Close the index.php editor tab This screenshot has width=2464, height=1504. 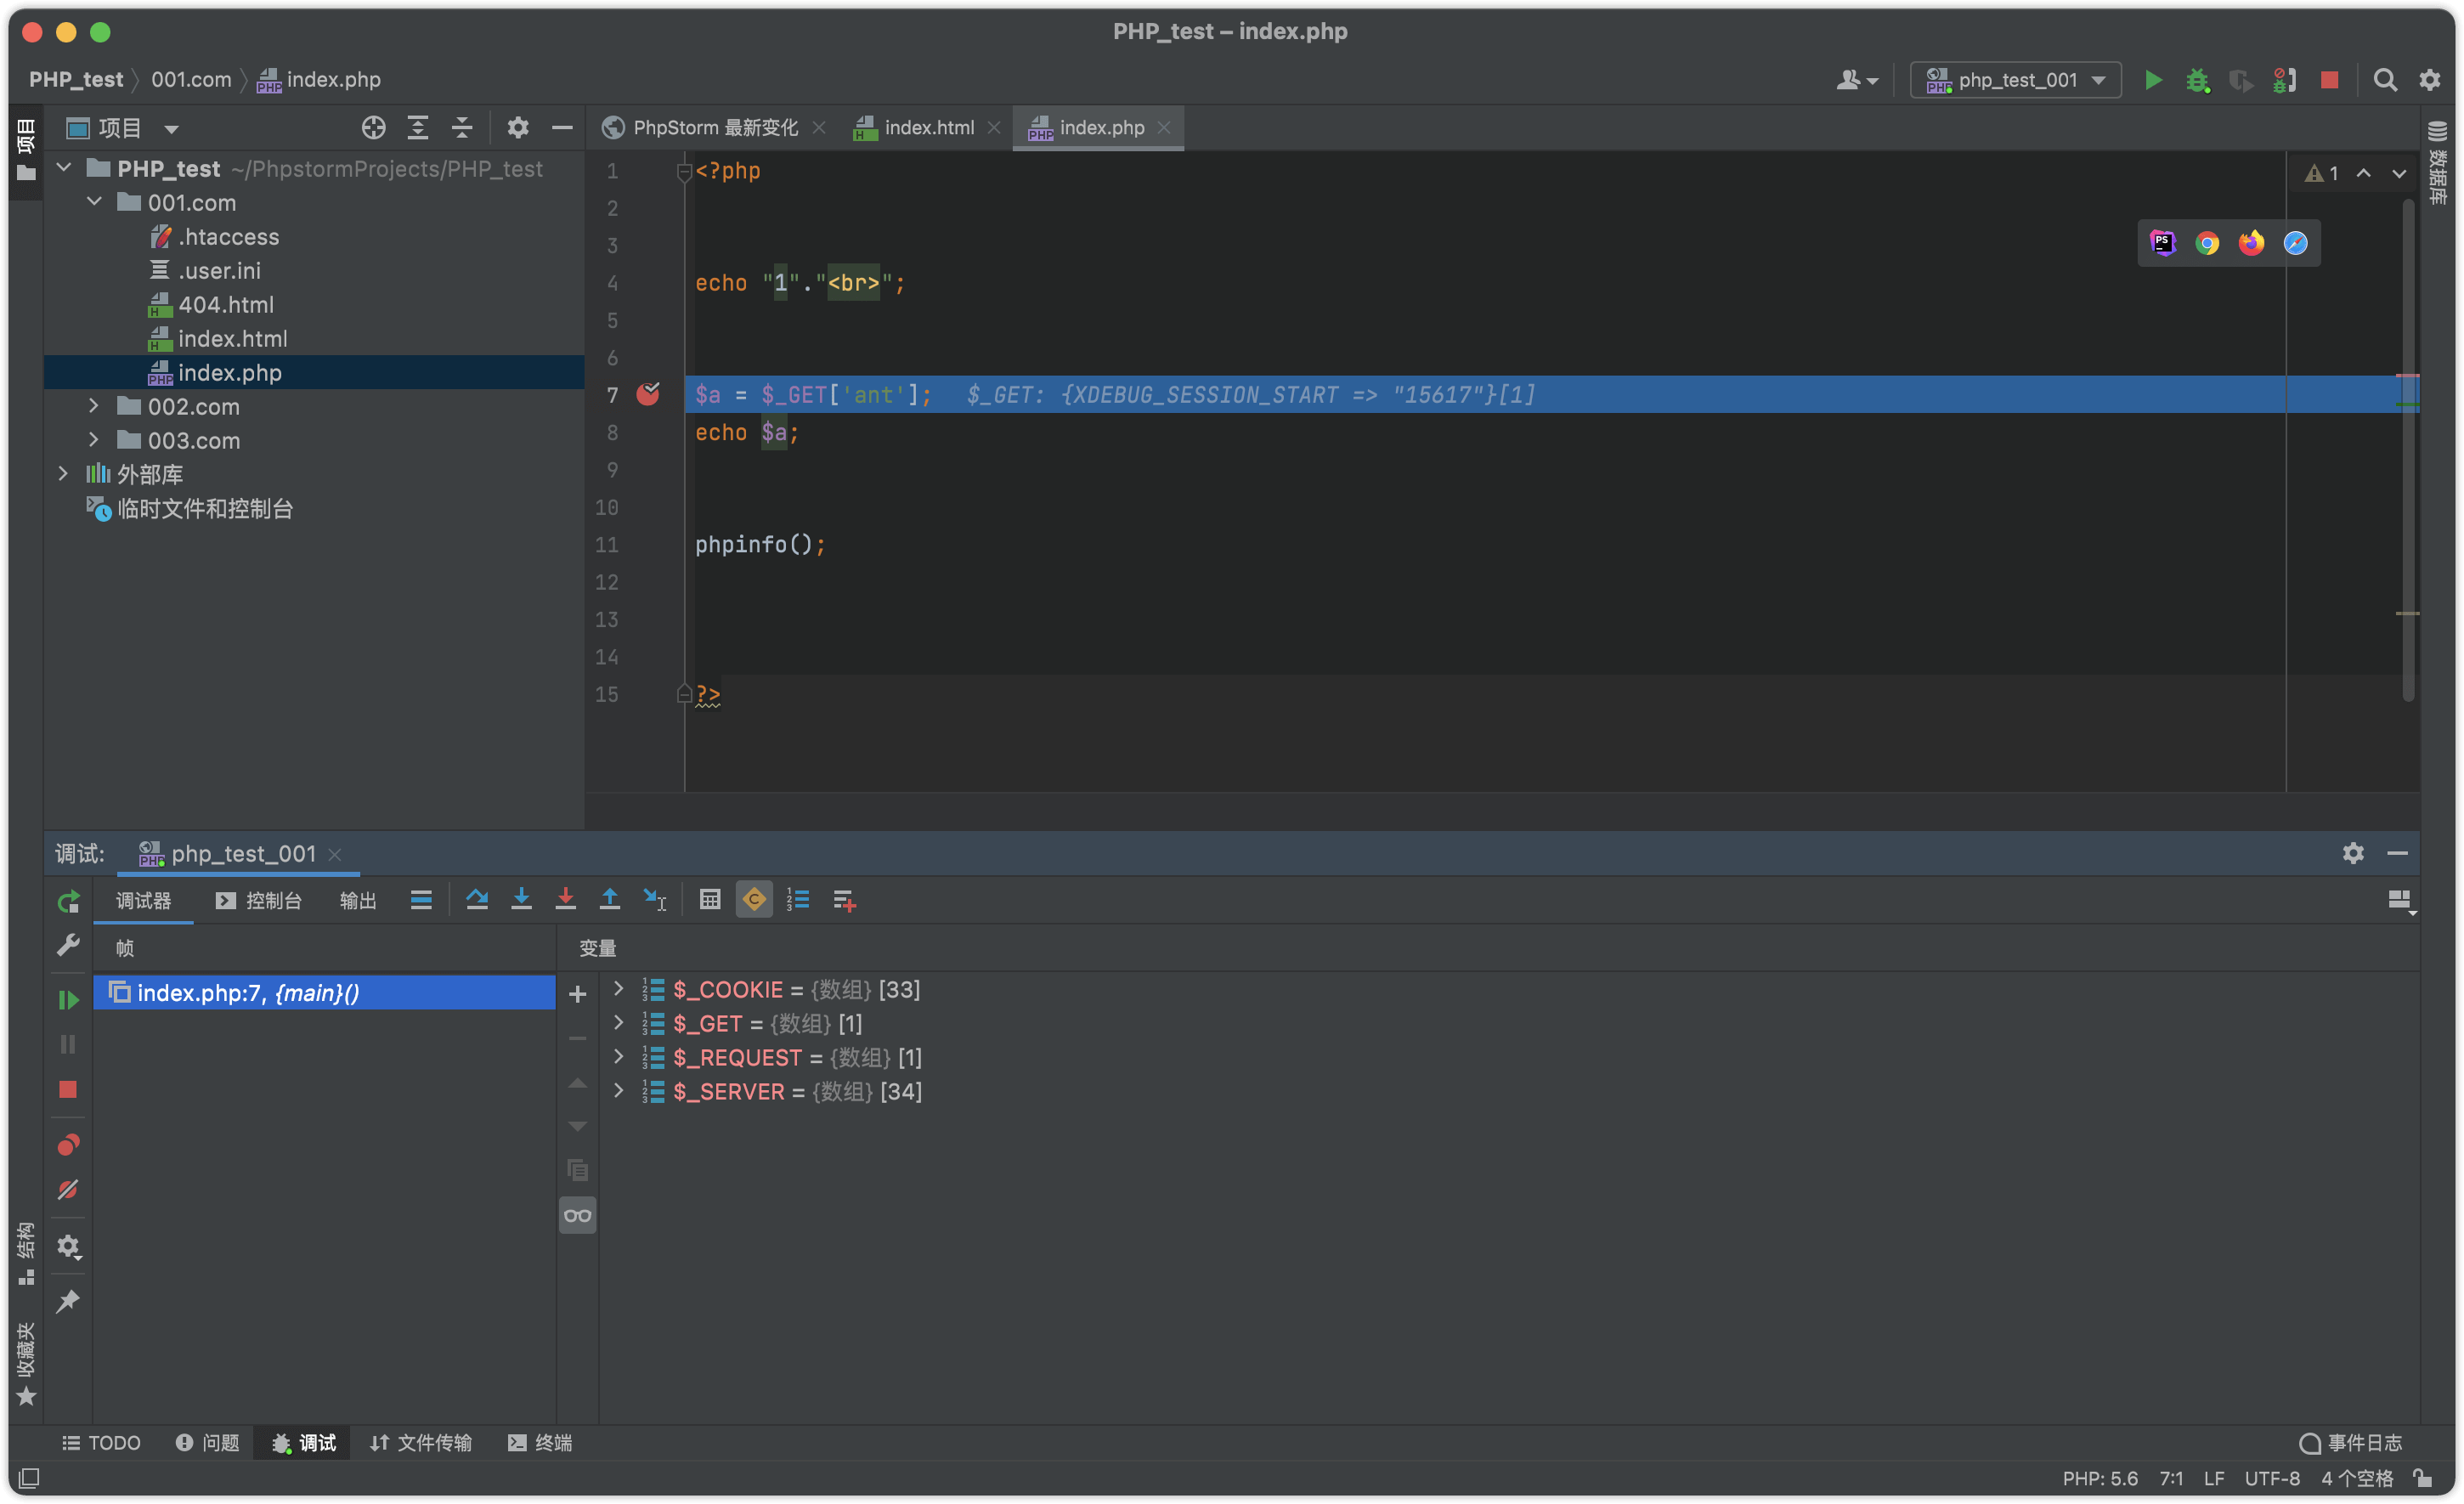coord(1164,128)
